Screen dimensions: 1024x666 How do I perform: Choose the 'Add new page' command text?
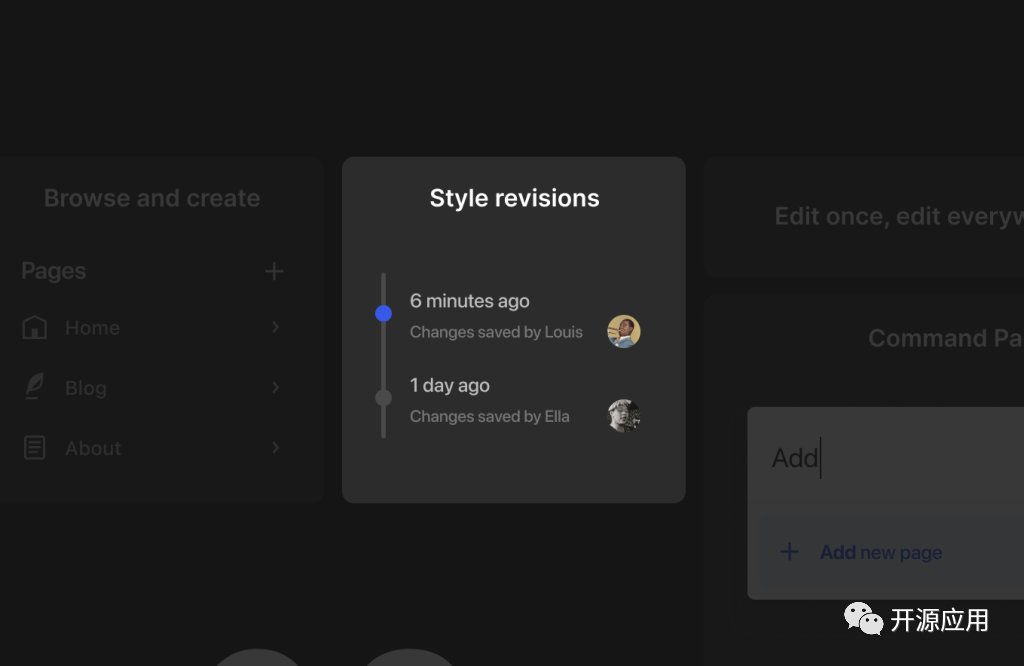[881, 552]
